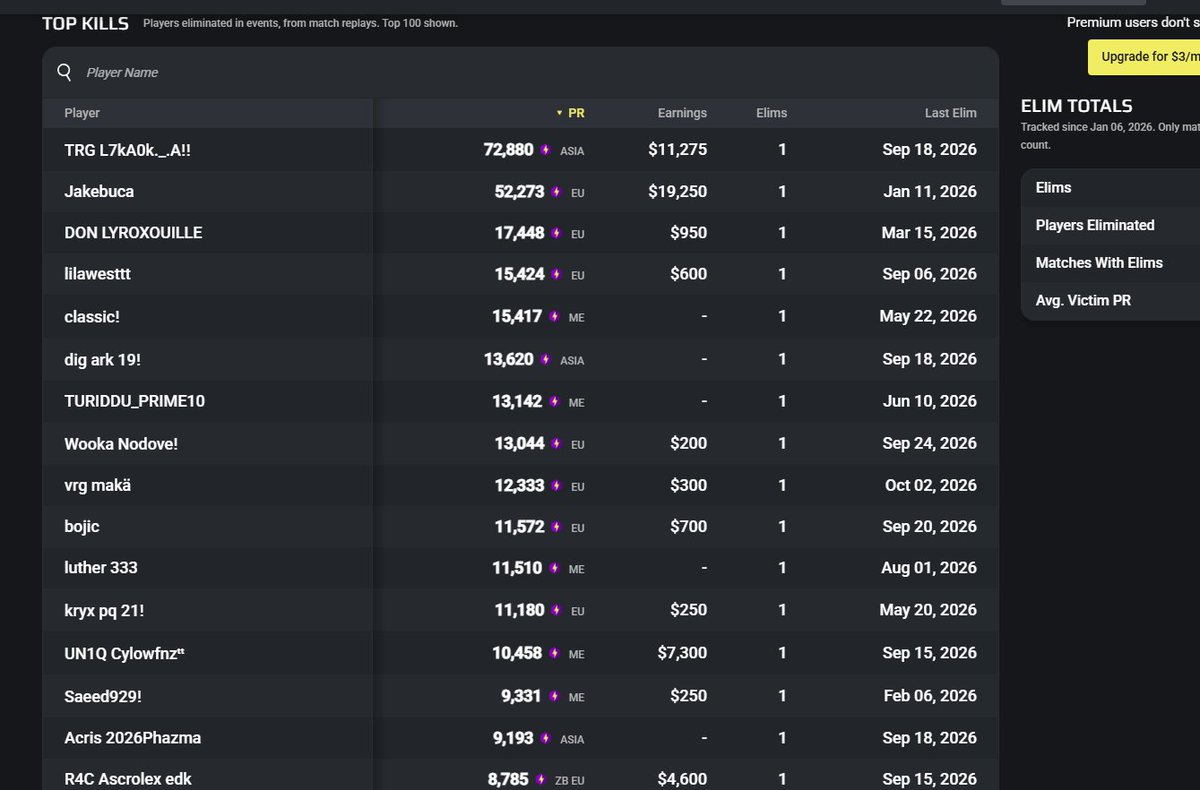Click the TOP KILLS heading
The height and width of the screenshot is (790, 1200).
pyautogui.click(x=85, y=22)
